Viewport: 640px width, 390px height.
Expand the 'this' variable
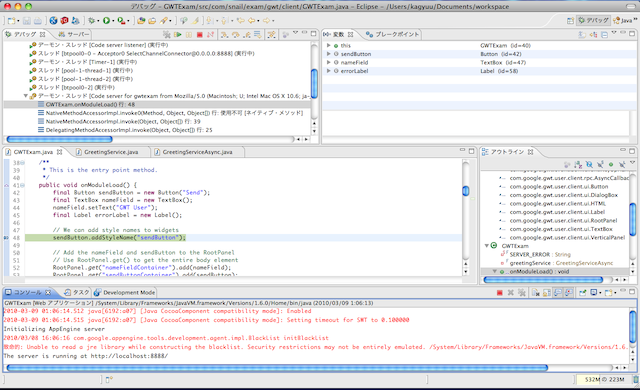click(329, 45)
